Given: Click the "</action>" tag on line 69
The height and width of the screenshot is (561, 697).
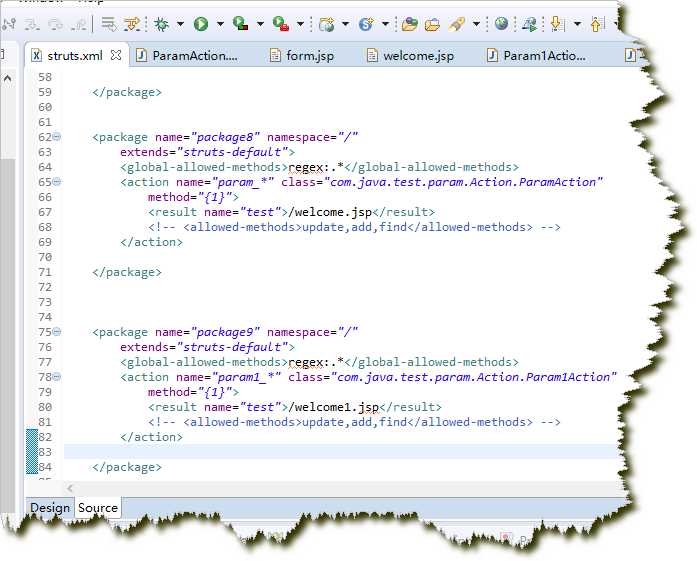Looking at the screenshot, I should click(151, 242).
